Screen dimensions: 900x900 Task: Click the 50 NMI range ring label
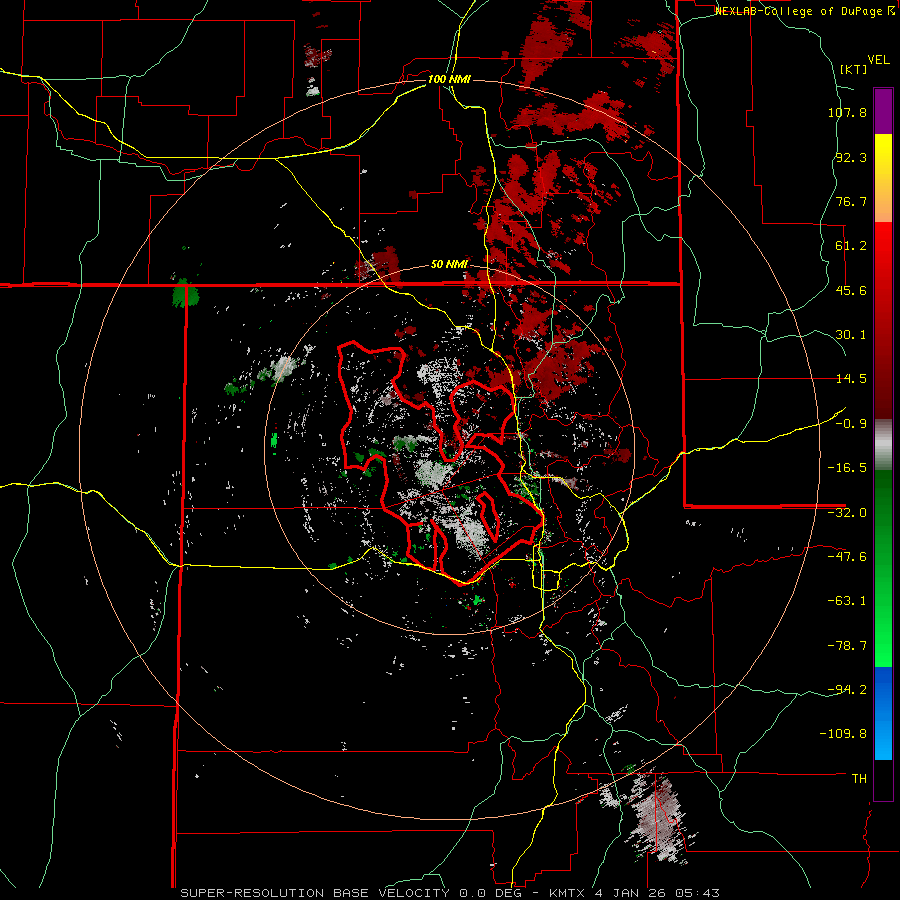click(x=449, y=265)
